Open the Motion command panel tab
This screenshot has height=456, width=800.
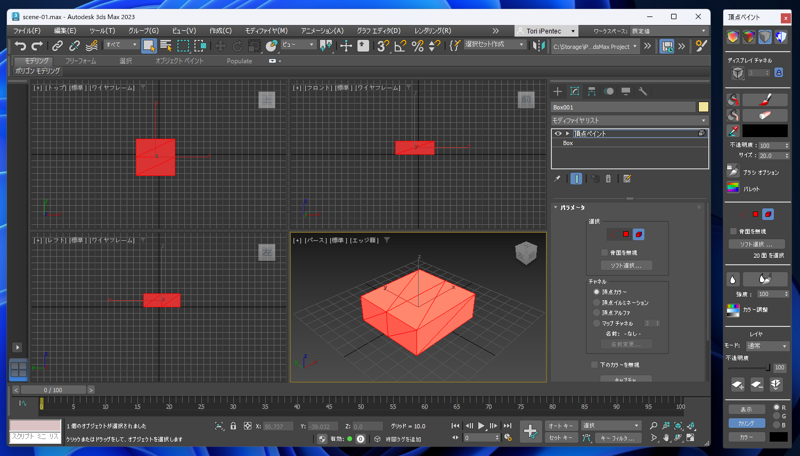tap(609, 91)
